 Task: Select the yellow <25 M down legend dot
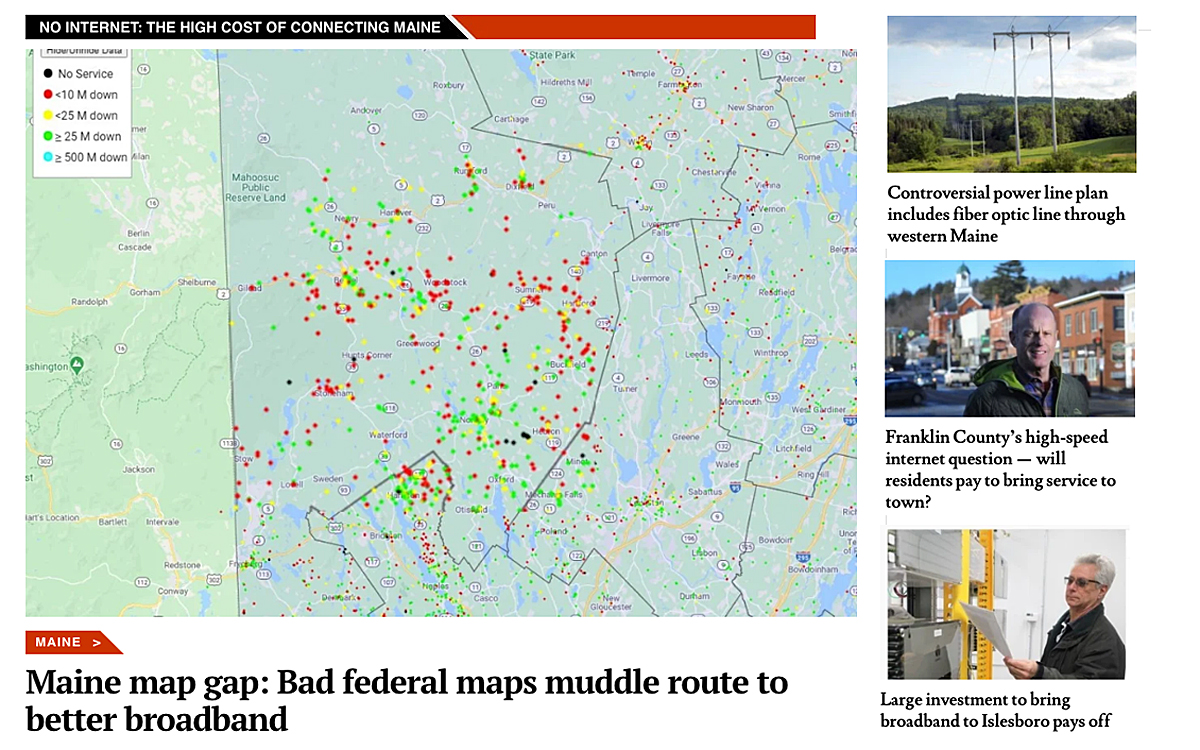pyautogui.click(x=47, y=116)
